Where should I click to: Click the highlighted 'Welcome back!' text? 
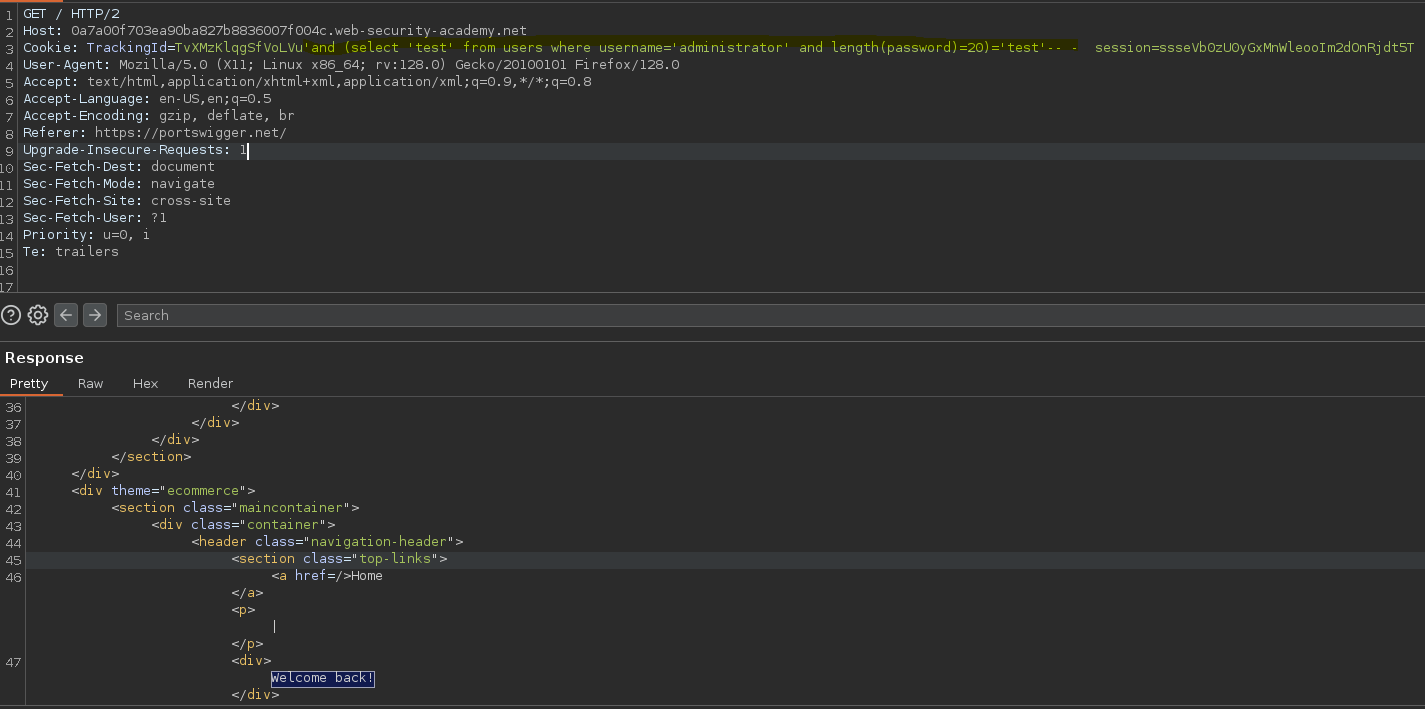coord(323,678)
